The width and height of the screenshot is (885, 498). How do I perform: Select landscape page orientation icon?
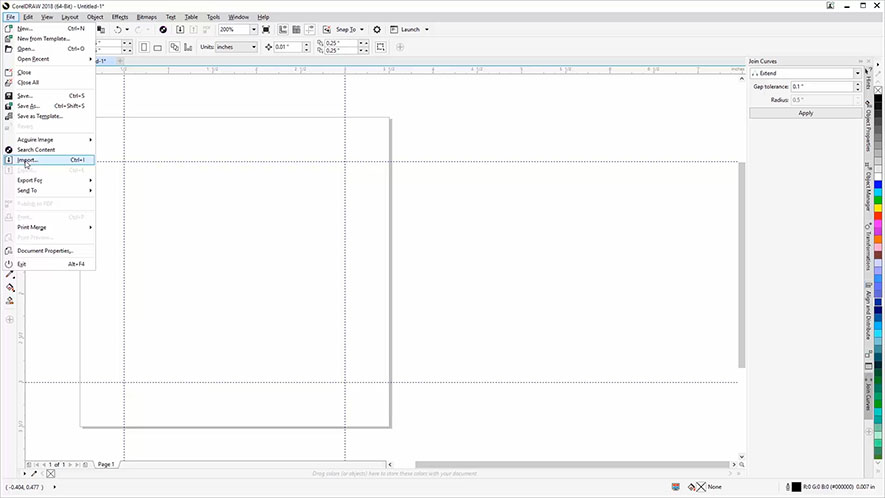pos(158,47)
